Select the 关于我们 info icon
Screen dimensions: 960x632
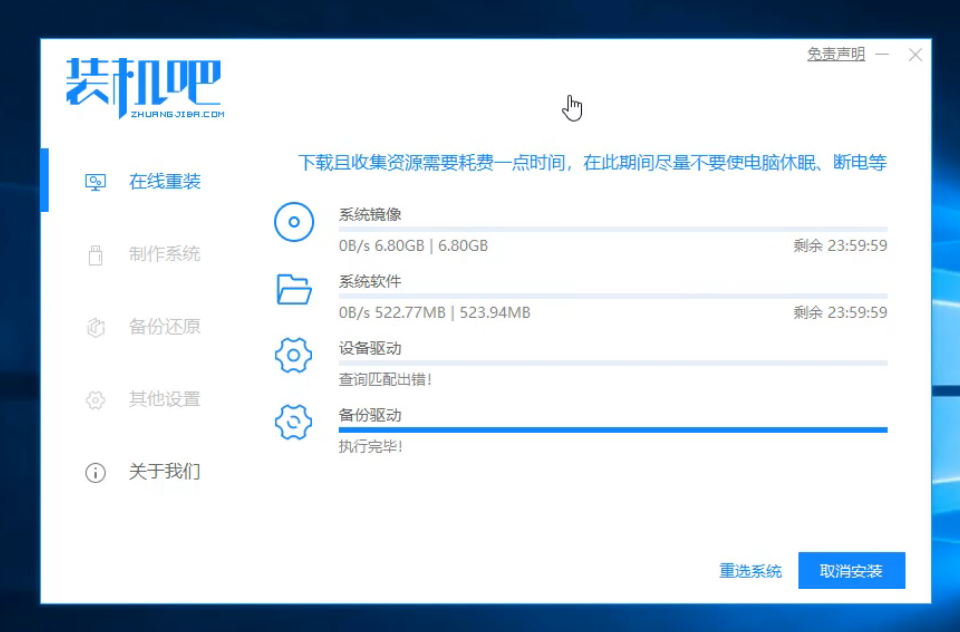(96, 472)
